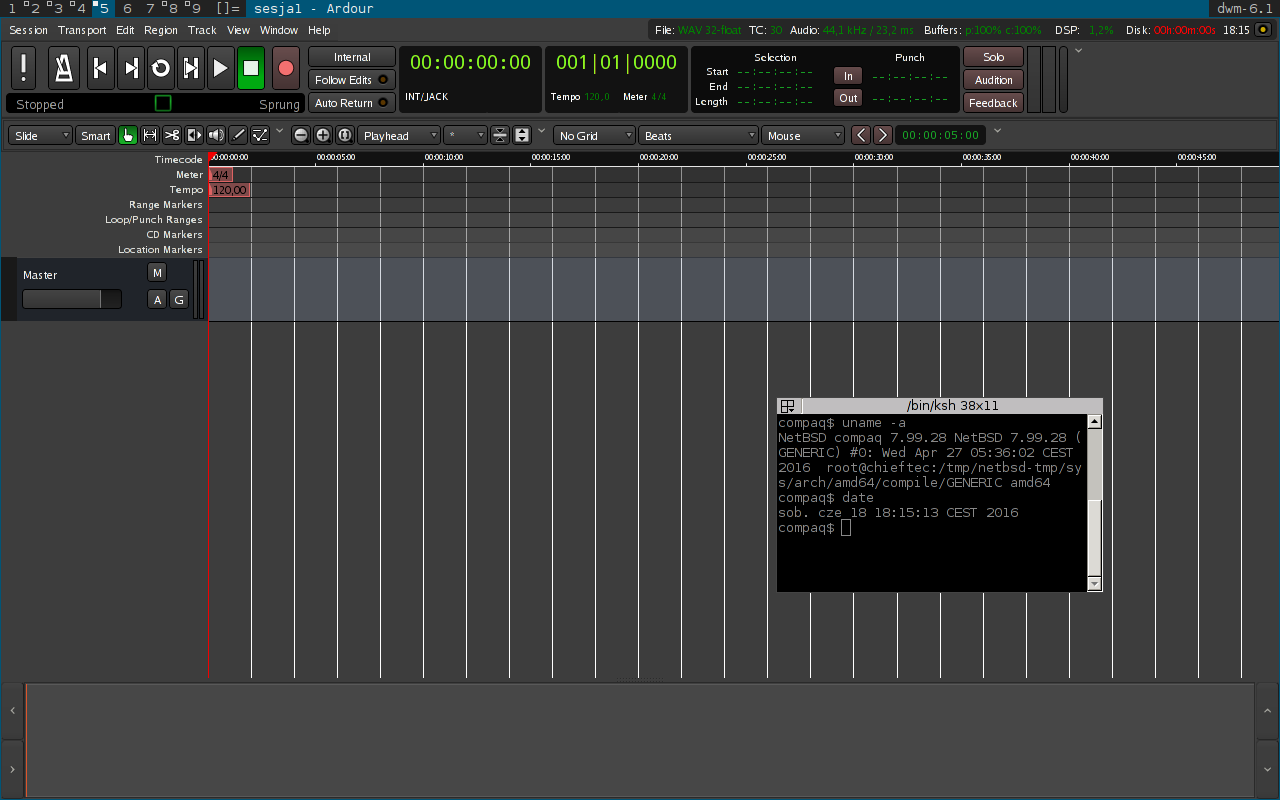This screenshot has height=800, width=1280.
Task: Click the 4/4 meter marker
Action: pos(221,175)
